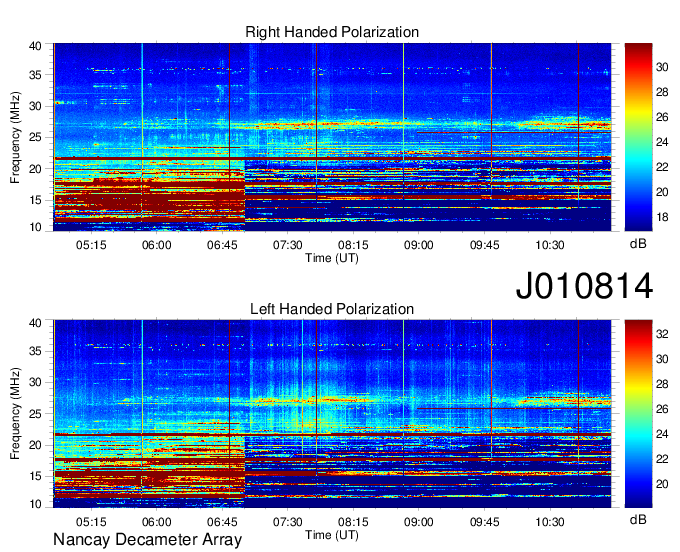Click the 09:00 tick of the Right Handed plot
The image size is (680, 552).
418,245
